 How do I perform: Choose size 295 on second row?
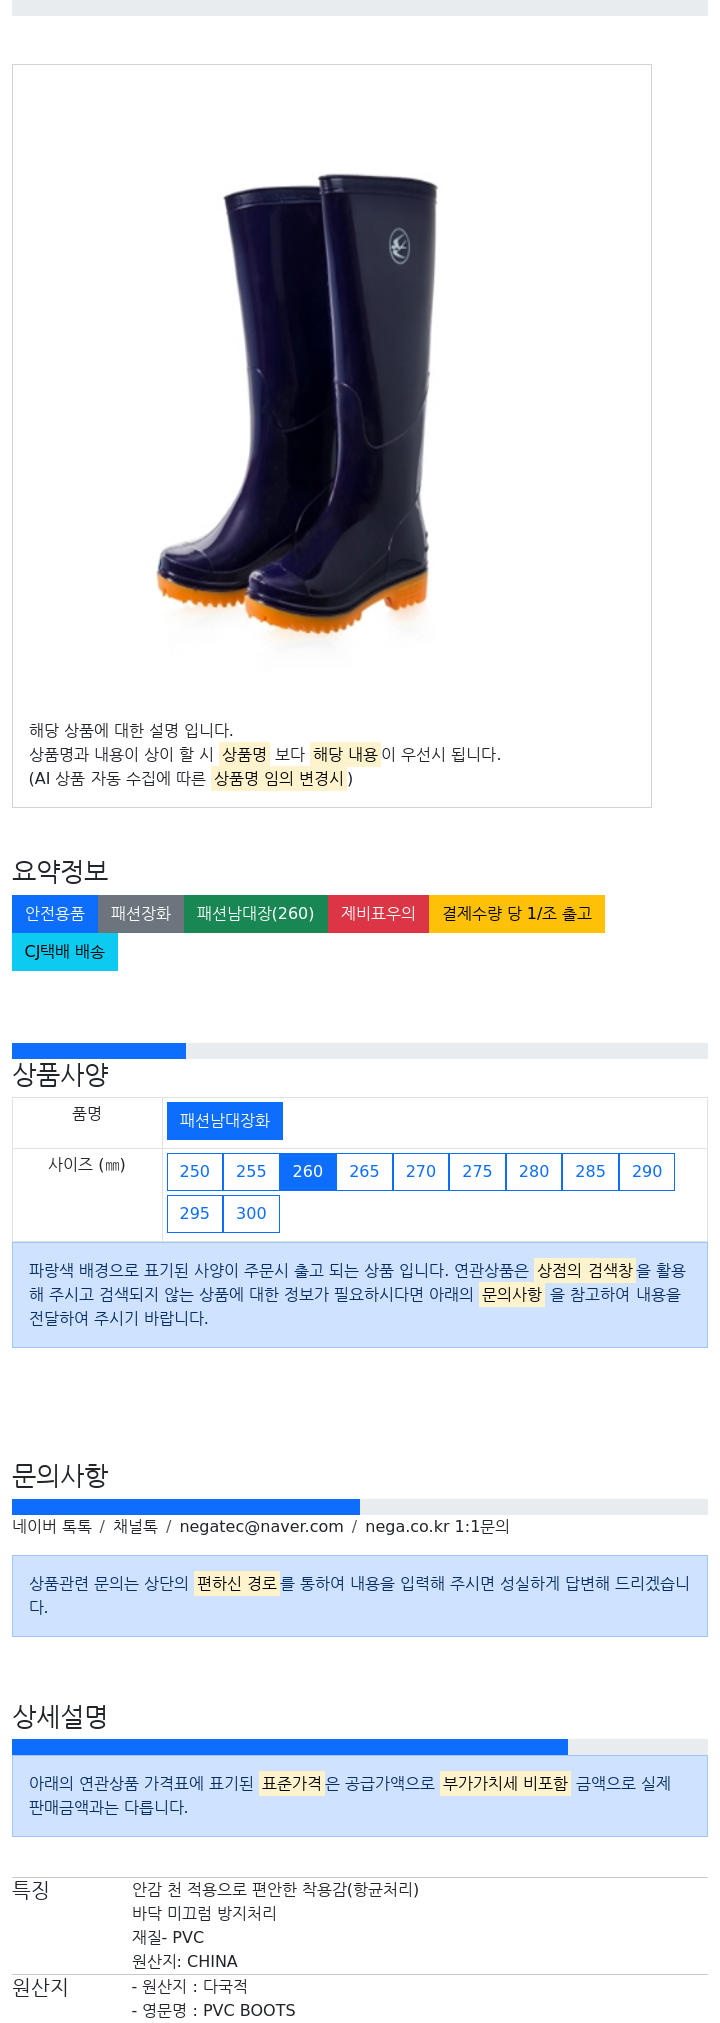195,1213
